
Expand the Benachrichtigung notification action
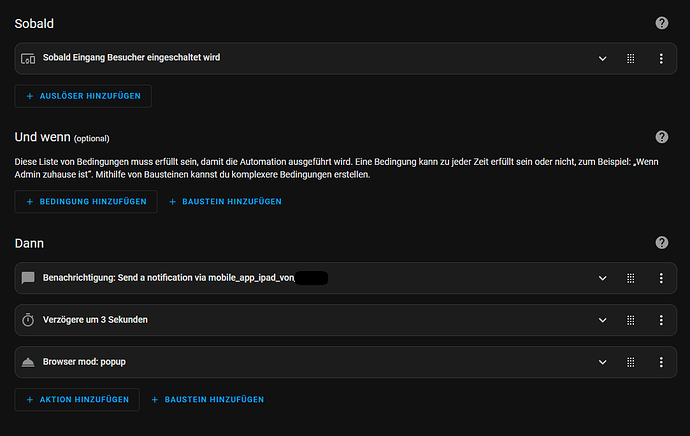602,278
